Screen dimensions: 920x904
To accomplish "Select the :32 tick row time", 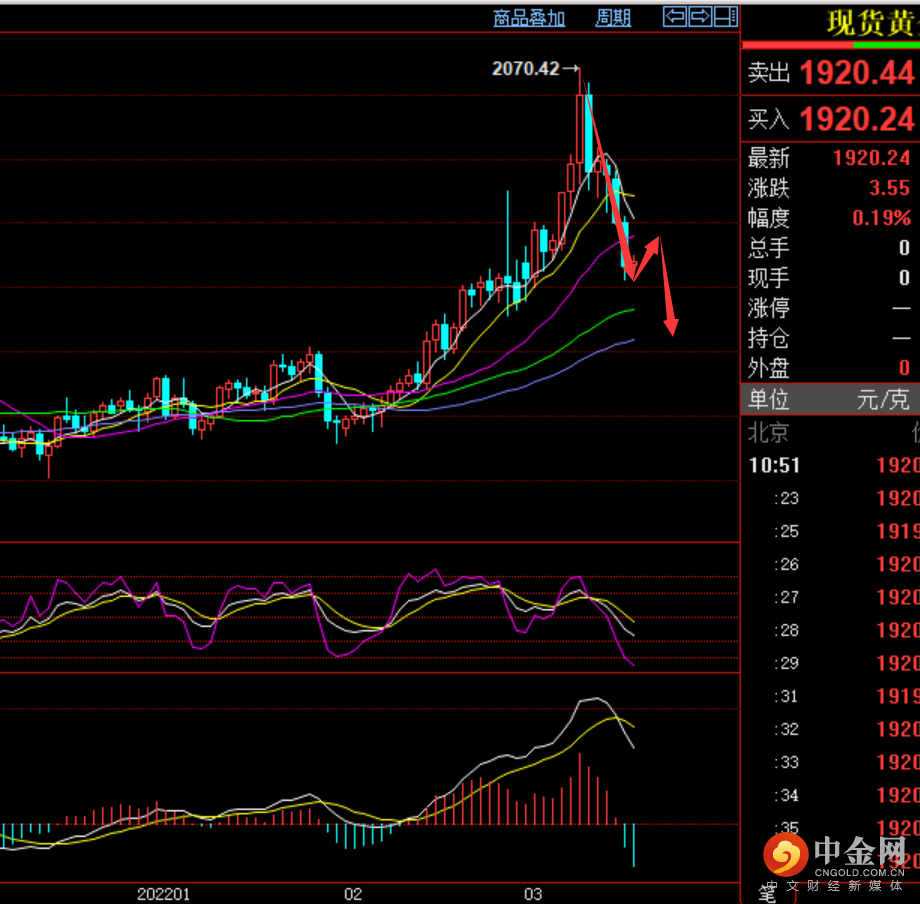I will (786, 729).
